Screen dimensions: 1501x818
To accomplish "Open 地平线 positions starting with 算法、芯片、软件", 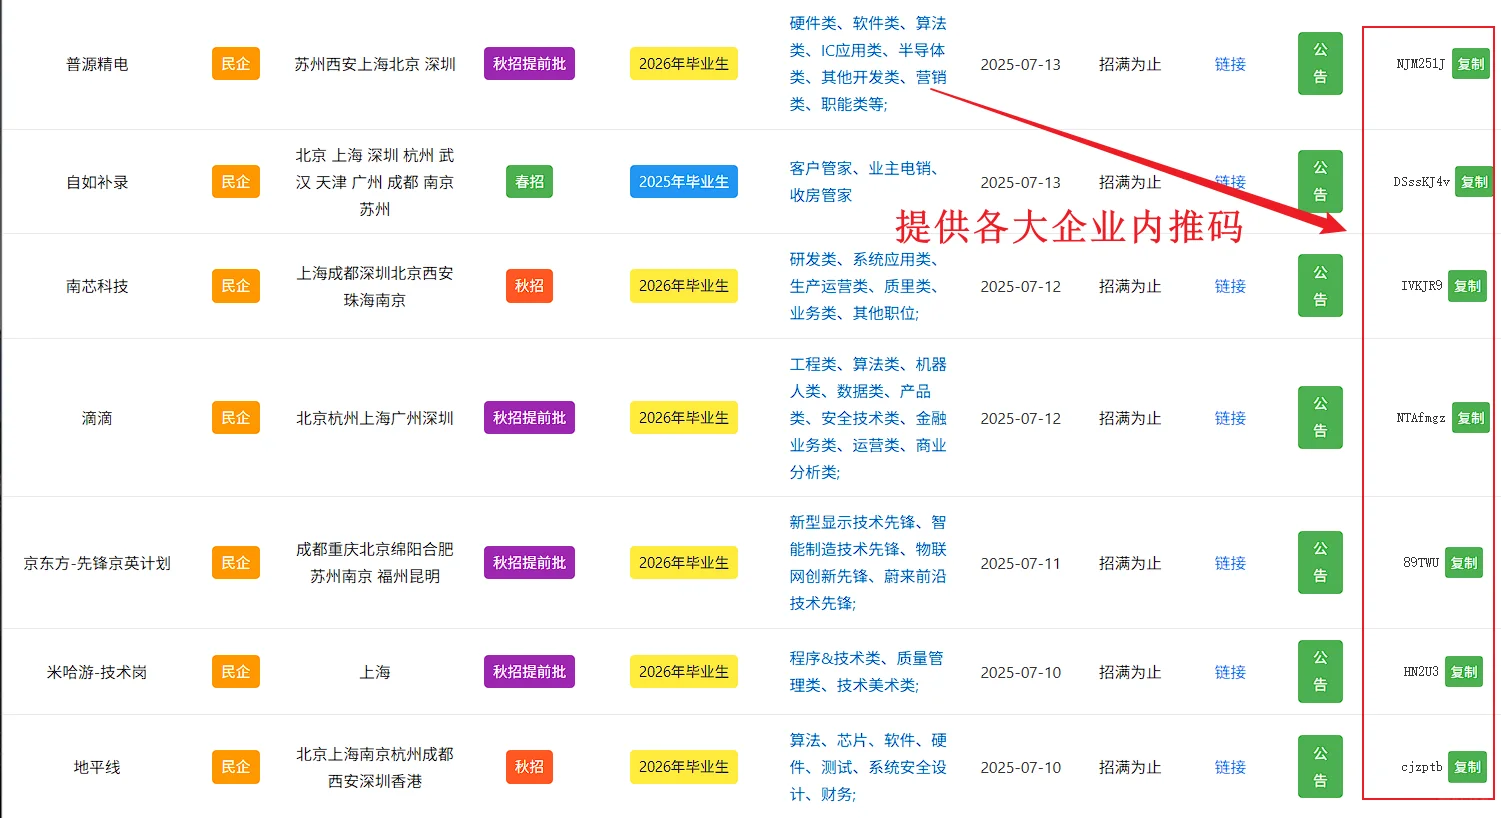I will coord(868,767).
